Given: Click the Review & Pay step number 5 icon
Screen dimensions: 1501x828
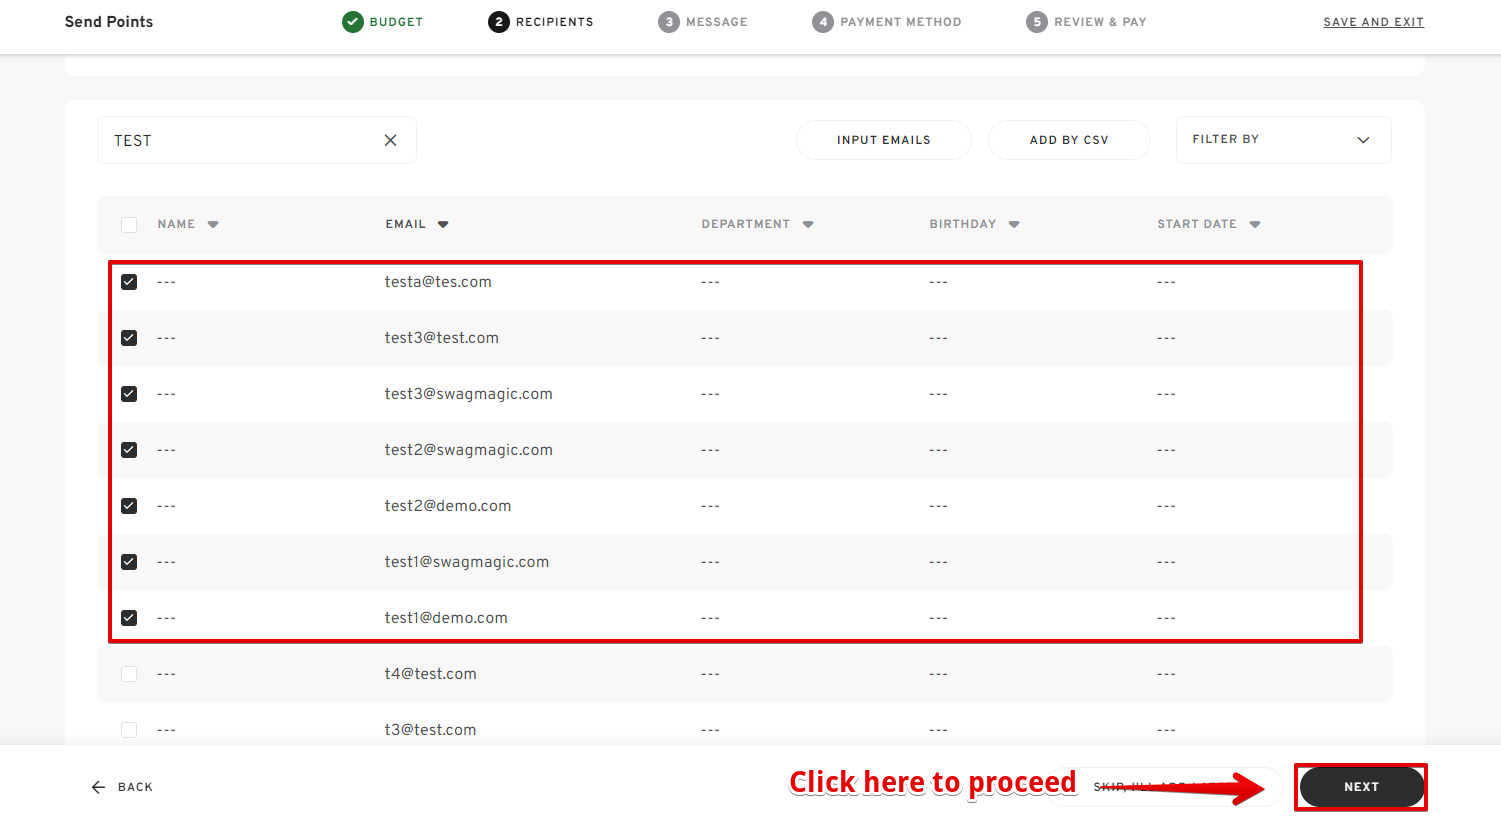Looking at the screenshot, I should (x=1037, y=22).
